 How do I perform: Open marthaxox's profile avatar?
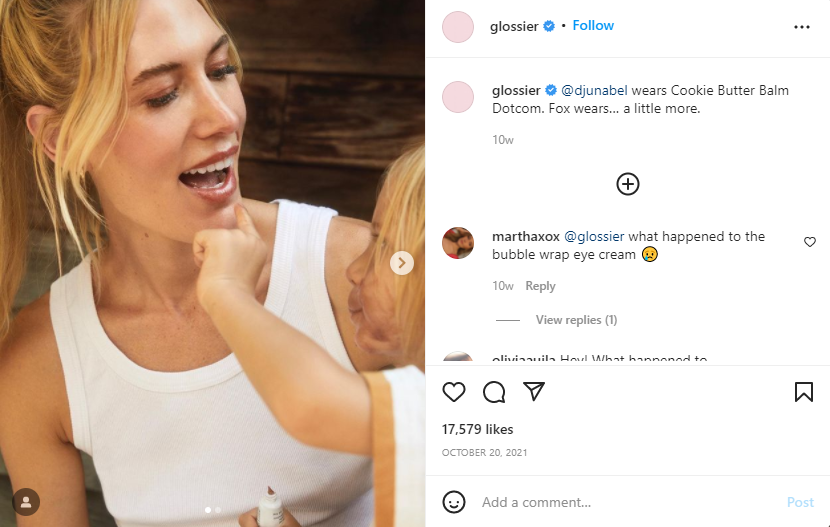click(x=458, y=243)
